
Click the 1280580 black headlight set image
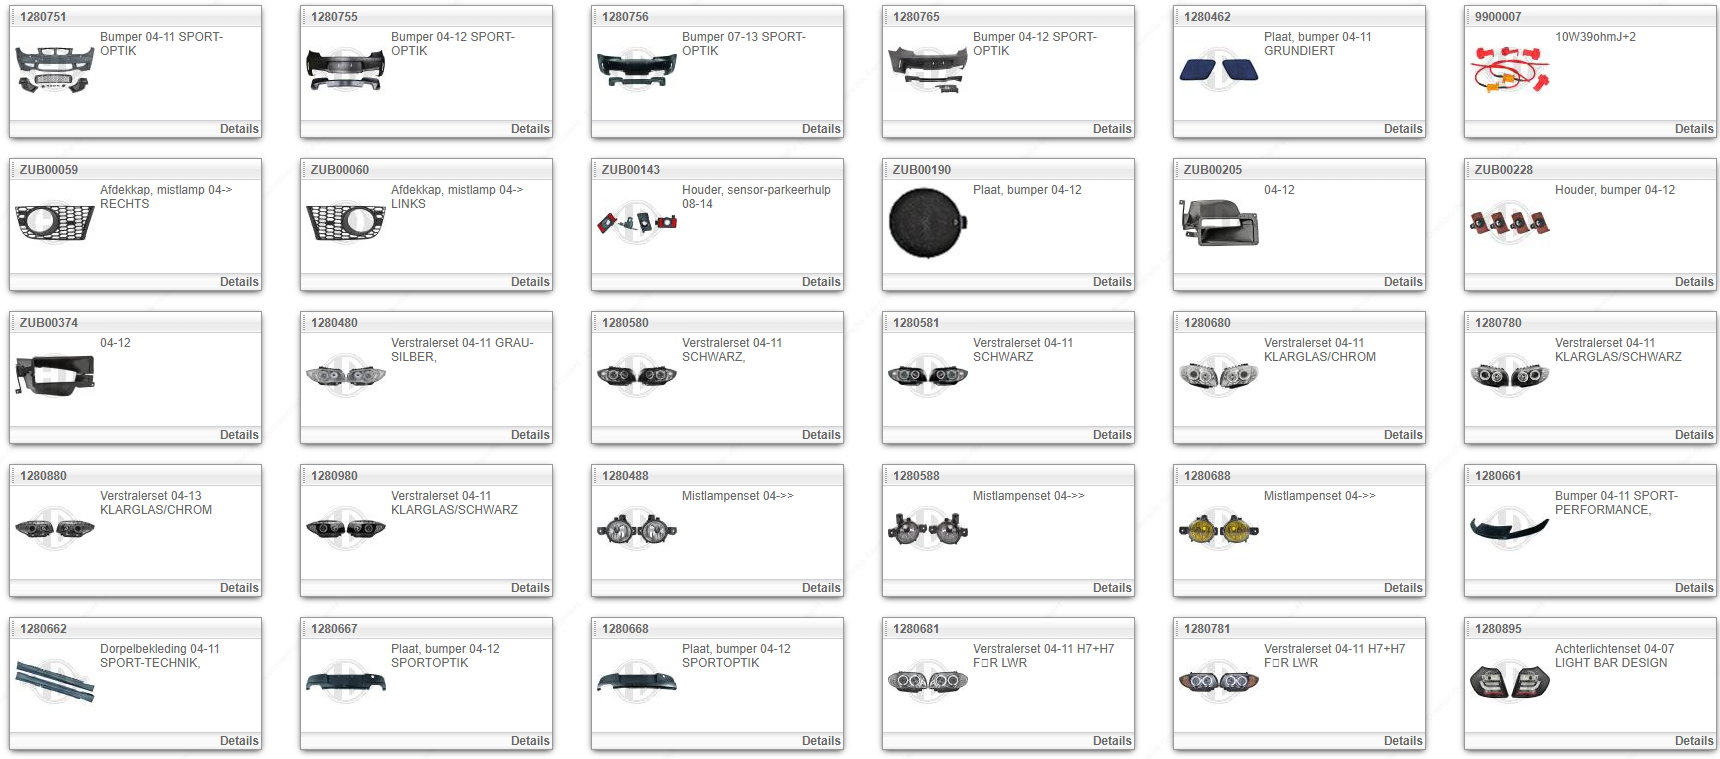click(637, 375)
